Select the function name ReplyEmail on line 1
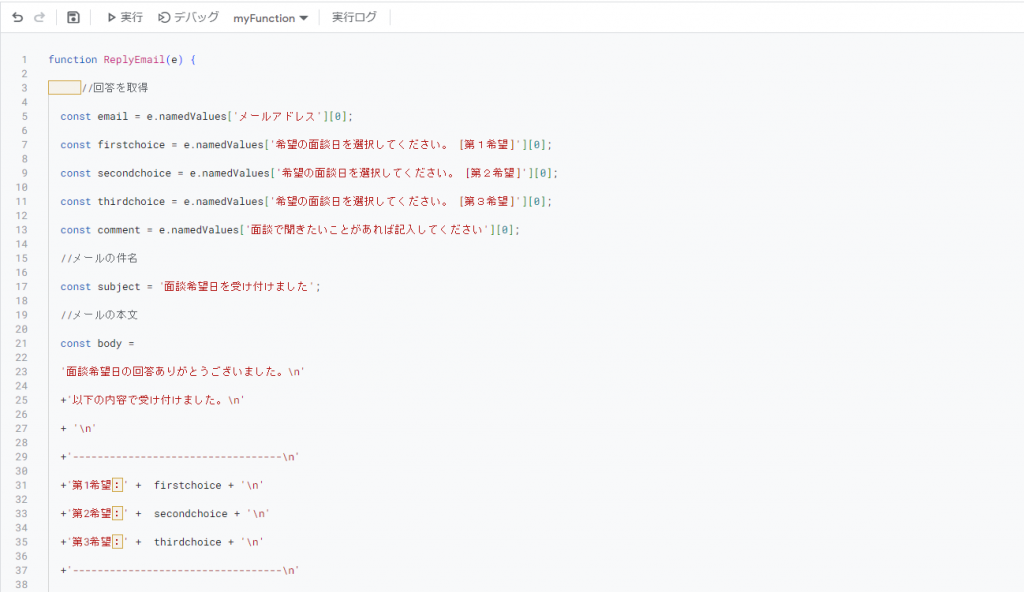The width and height of the screenshot is (1024, 592). [x=135, y=59]
